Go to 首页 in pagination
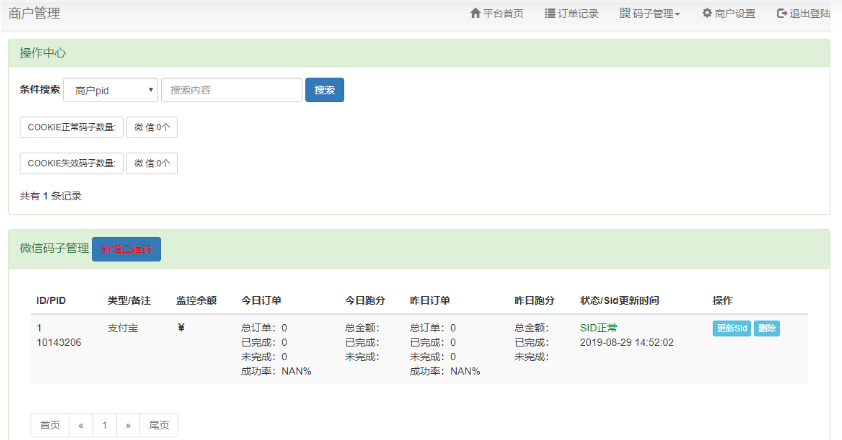Viewport: 842px width, 440px height. 50,425
